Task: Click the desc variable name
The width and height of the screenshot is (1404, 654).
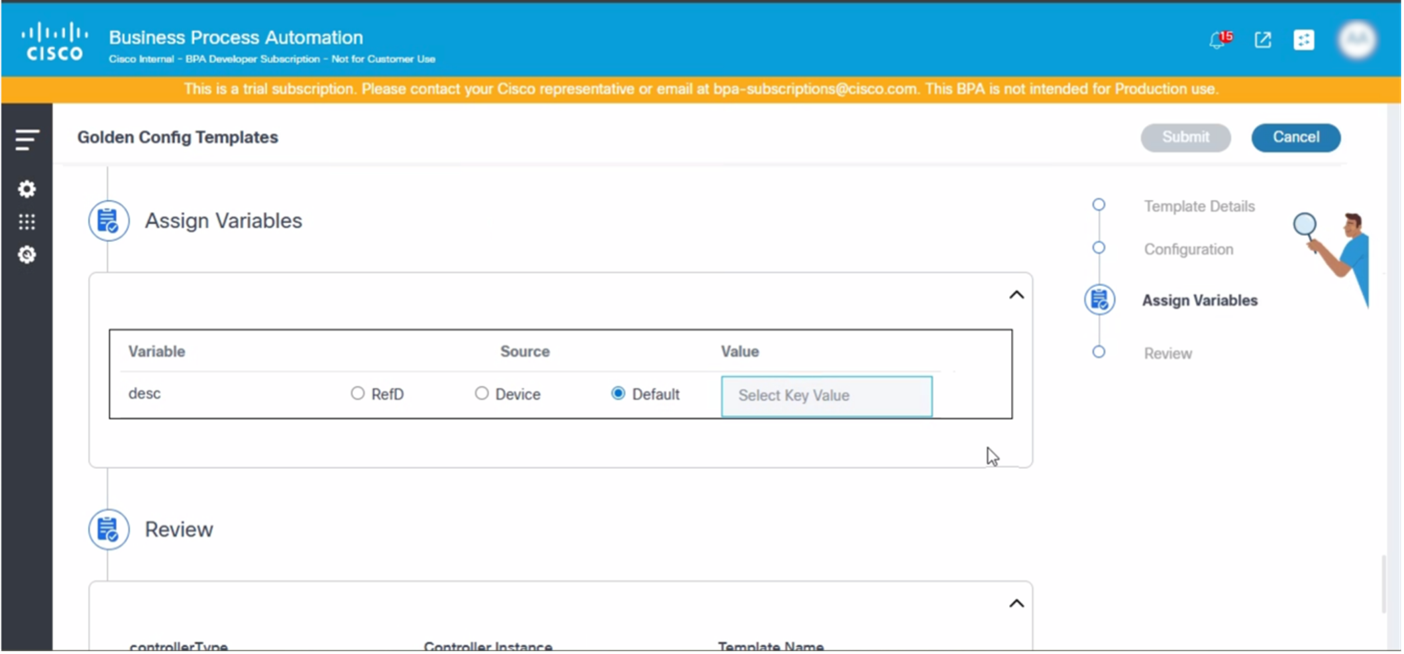Action: click(145, 394)
